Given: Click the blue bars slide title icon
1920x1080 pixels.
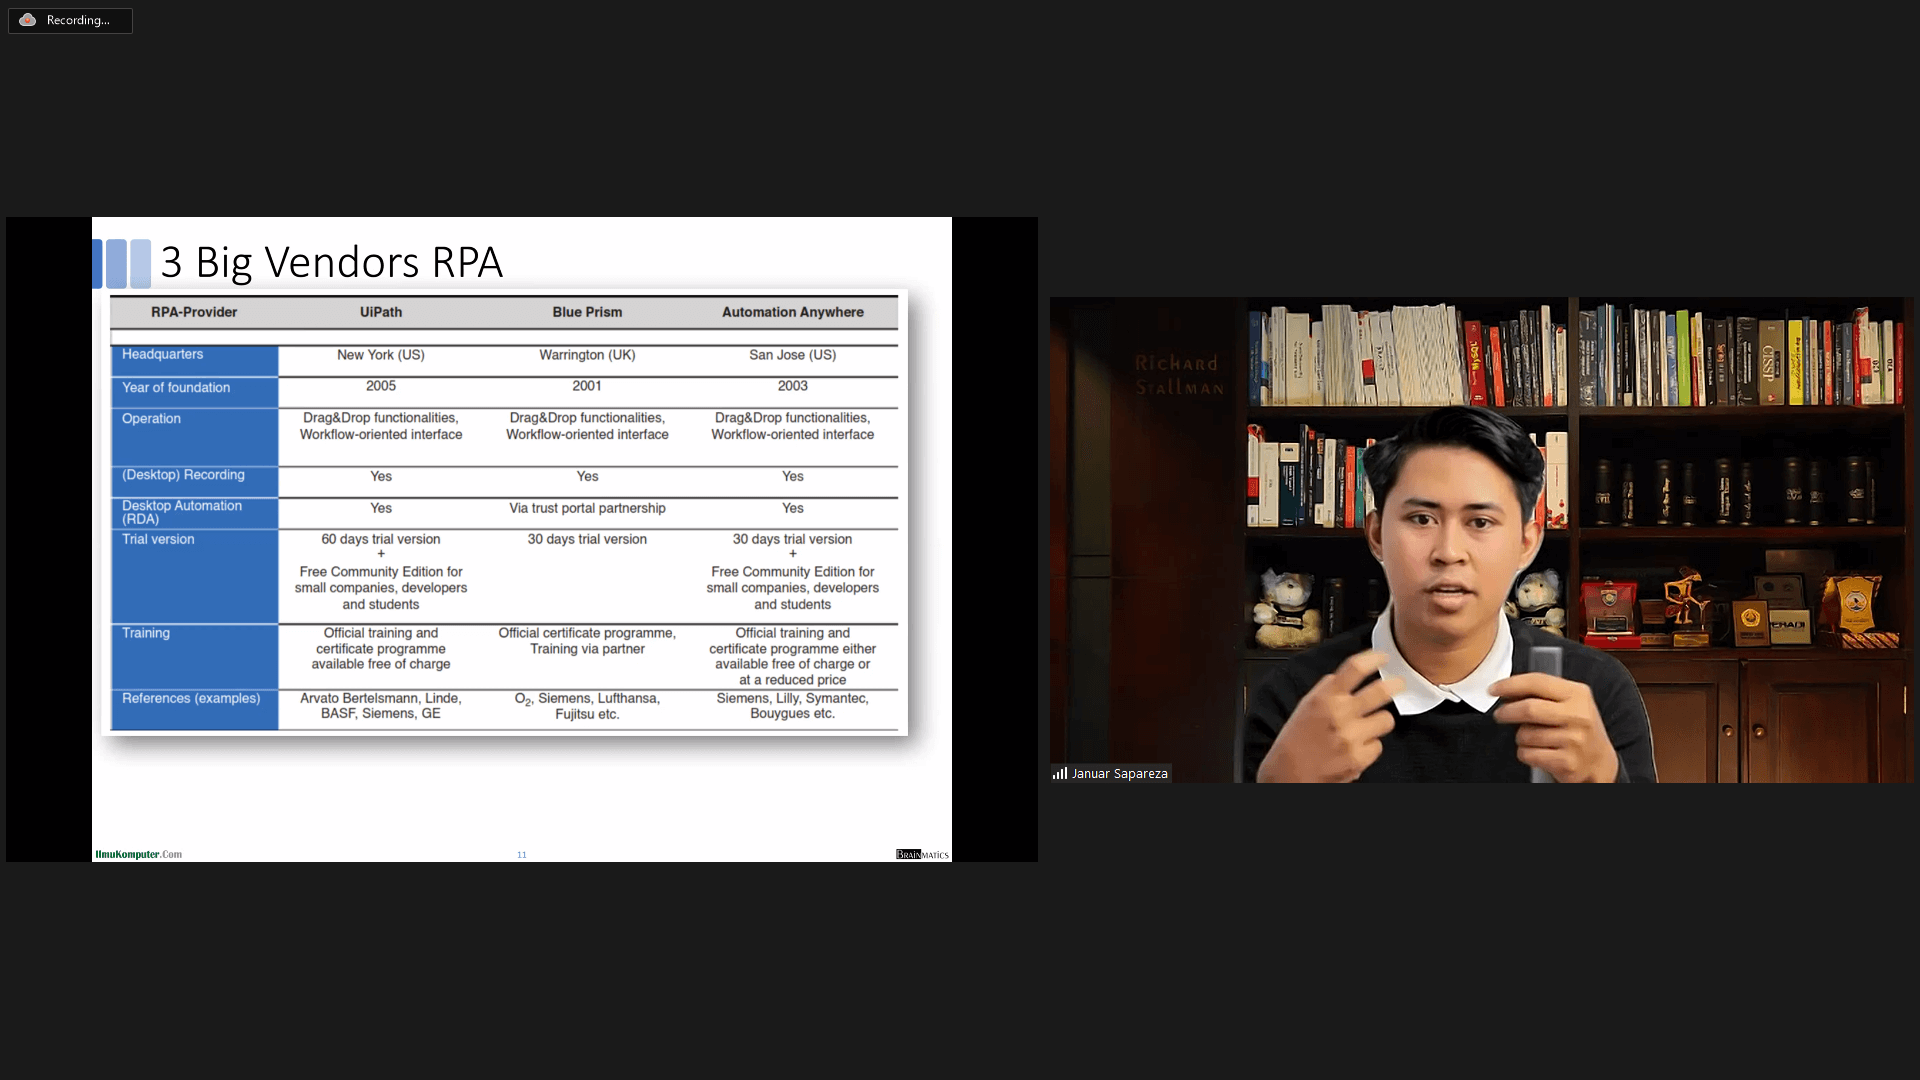Looking at the screenshot, I should coord(122,263).
